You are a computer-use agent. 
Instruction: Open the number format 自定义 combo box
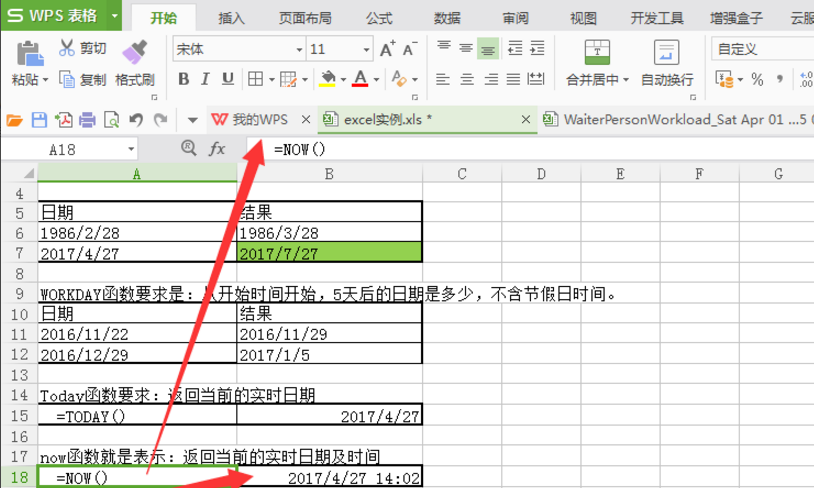pos(762,49)
